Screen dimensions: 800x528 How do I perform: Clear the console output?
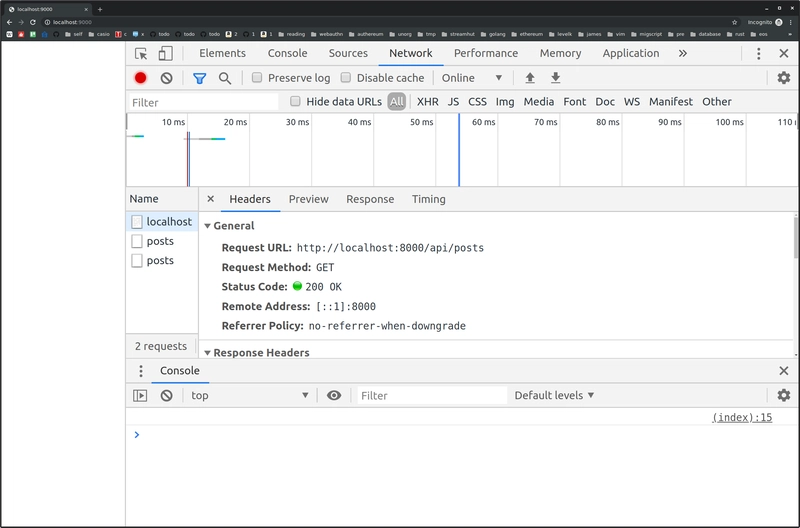[166, 395]
